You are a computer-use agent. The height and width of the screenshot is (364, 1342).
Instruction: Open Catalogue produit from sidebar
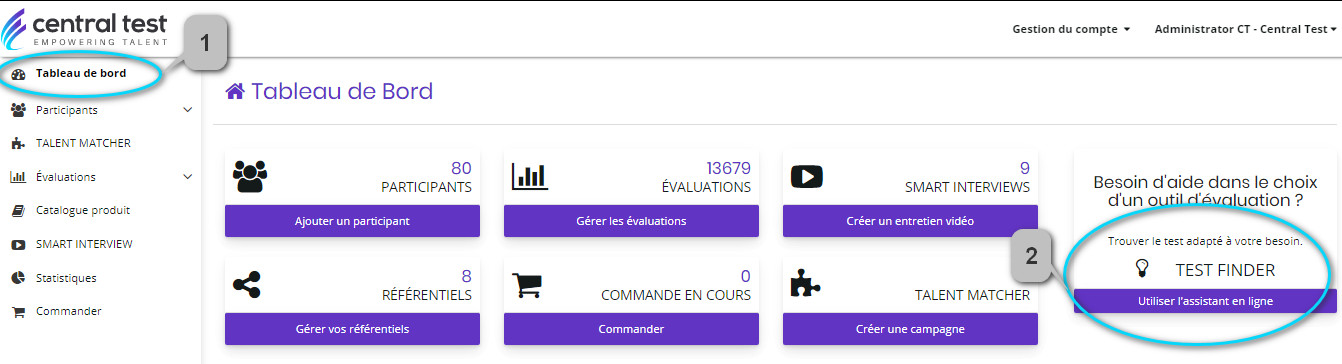coord(83,210)
